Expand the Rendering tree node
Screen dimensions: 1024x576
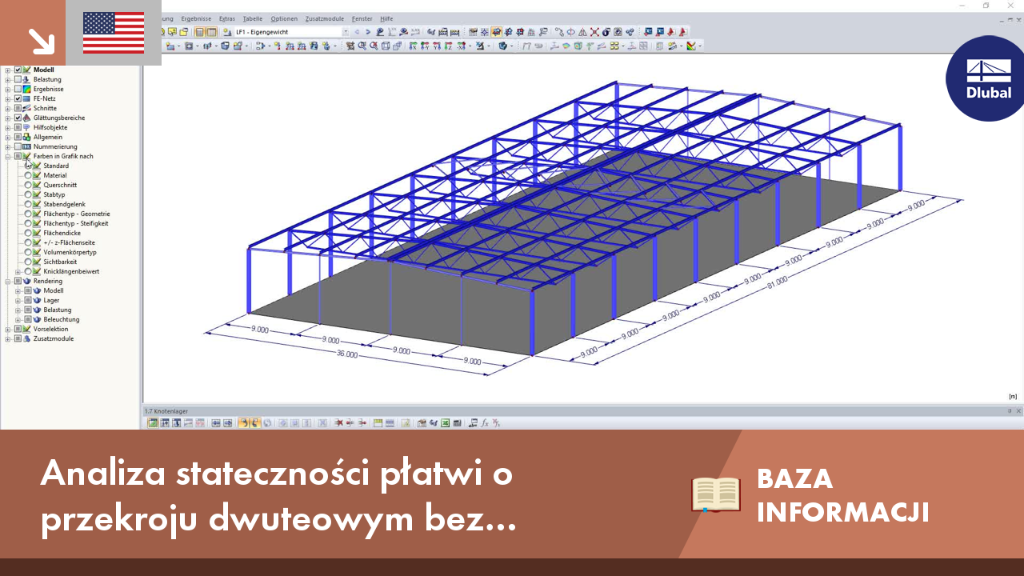click(8, 281)
